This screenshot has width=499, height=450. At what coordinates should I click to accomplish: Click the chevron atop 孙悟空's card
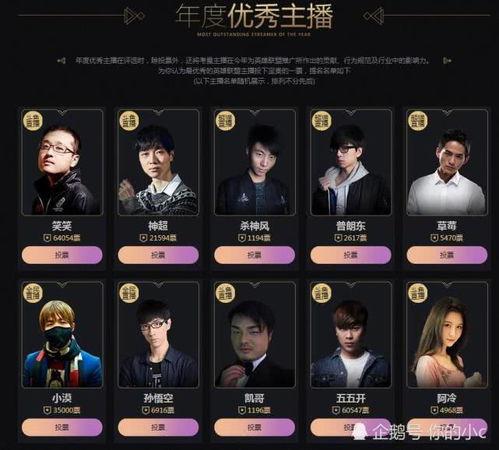(x=158, y=285)
